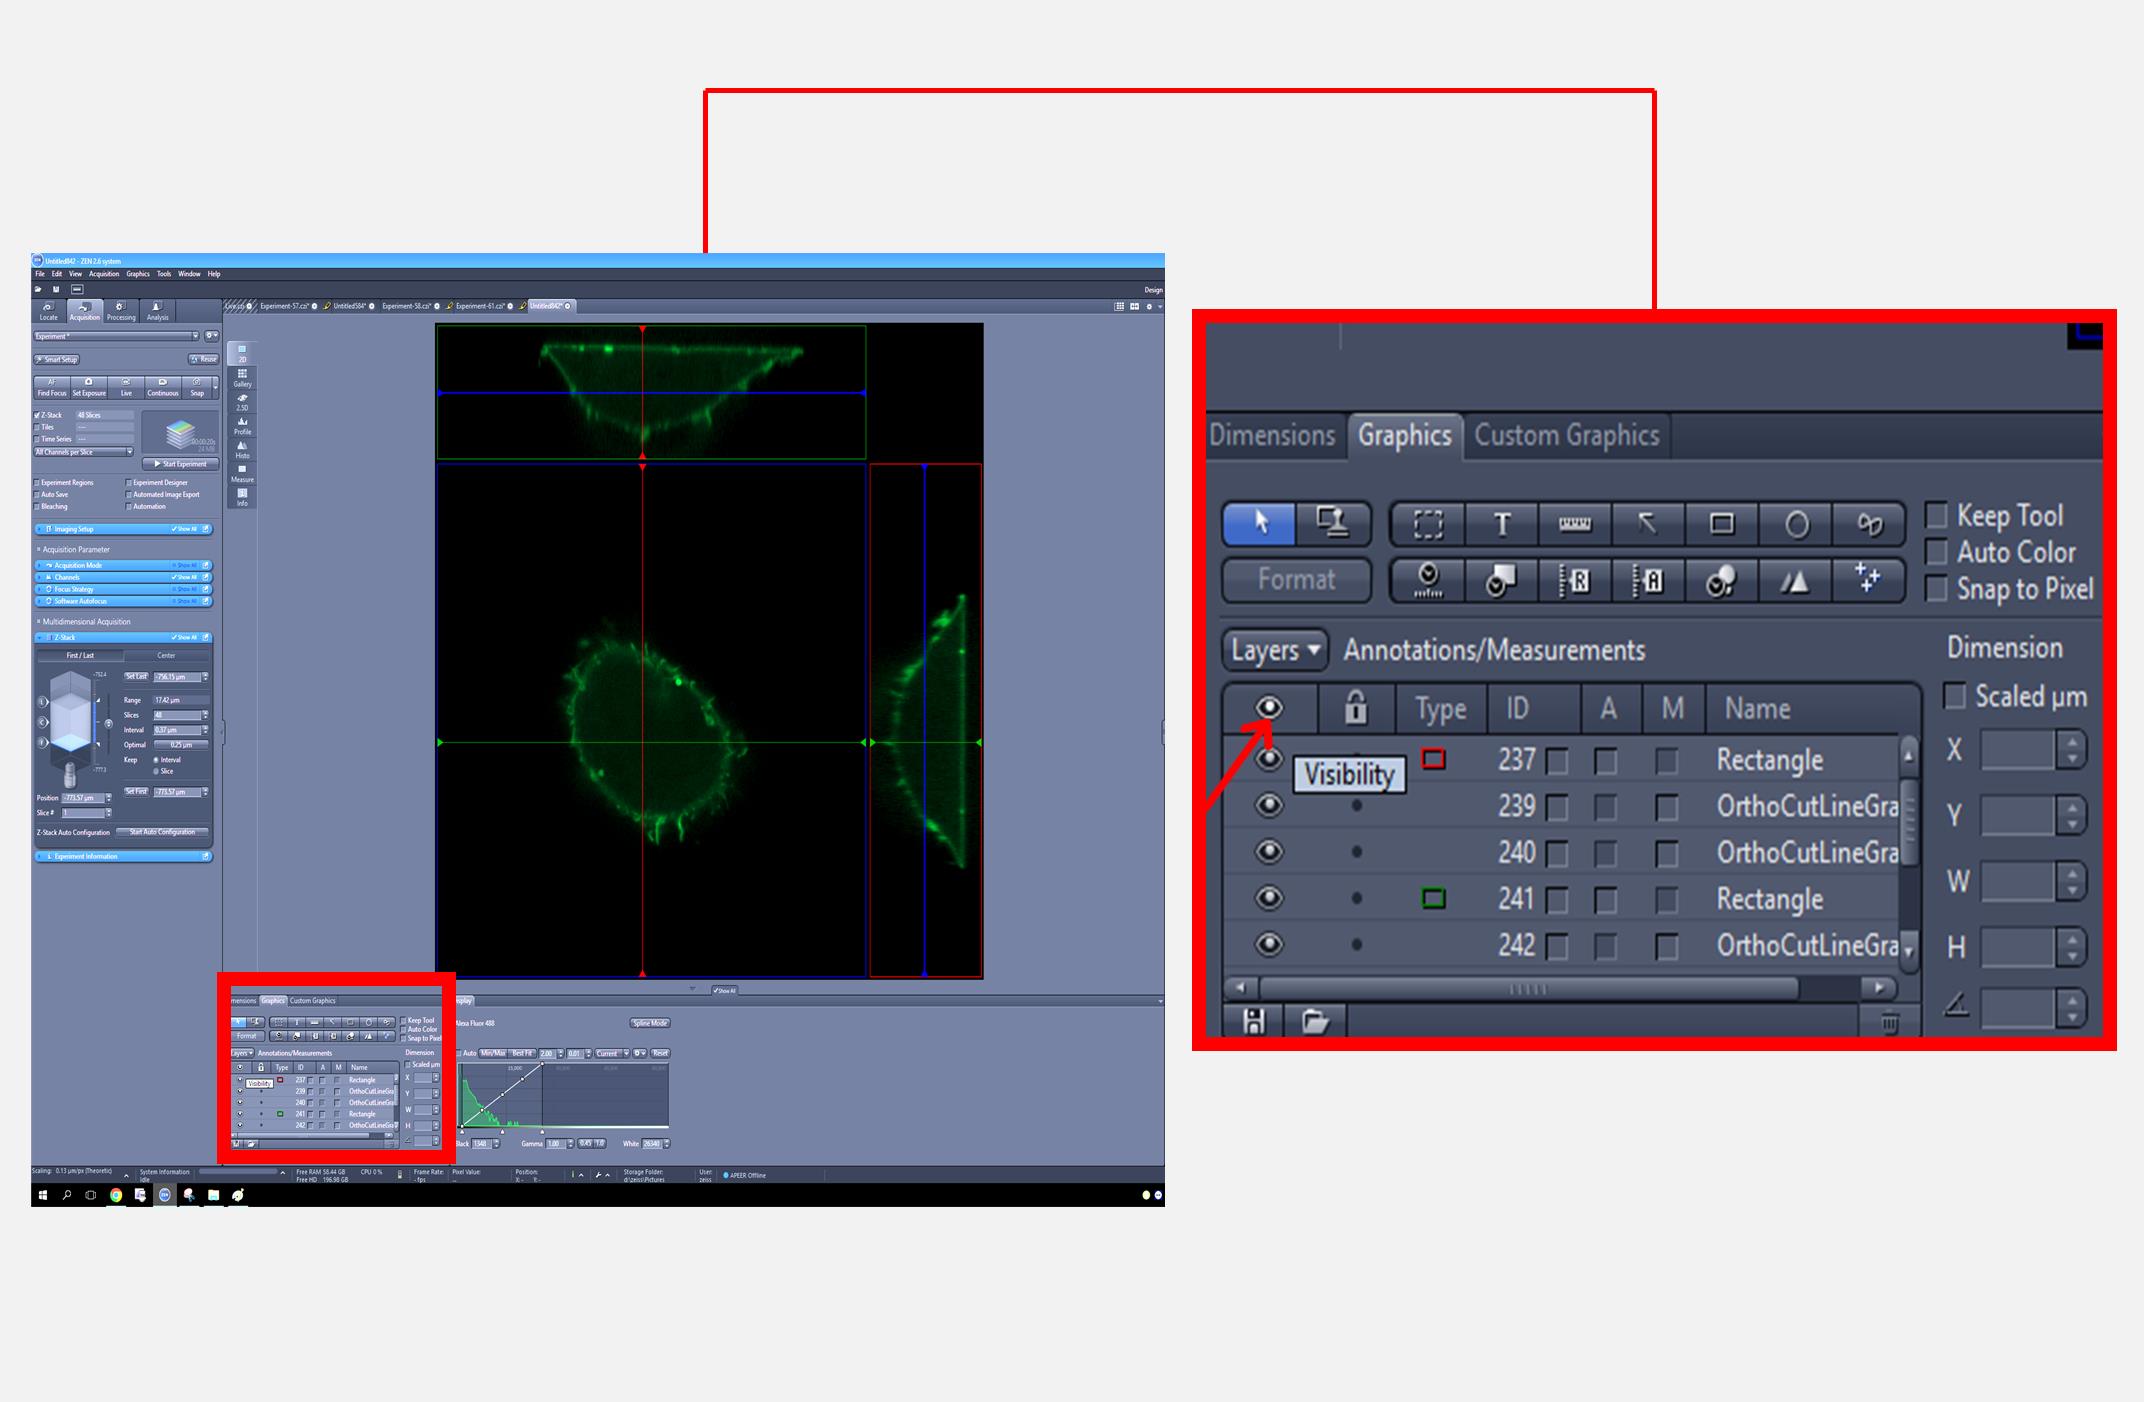Start Continuous acquisition

pyautogui.click(x=163, y=387)
